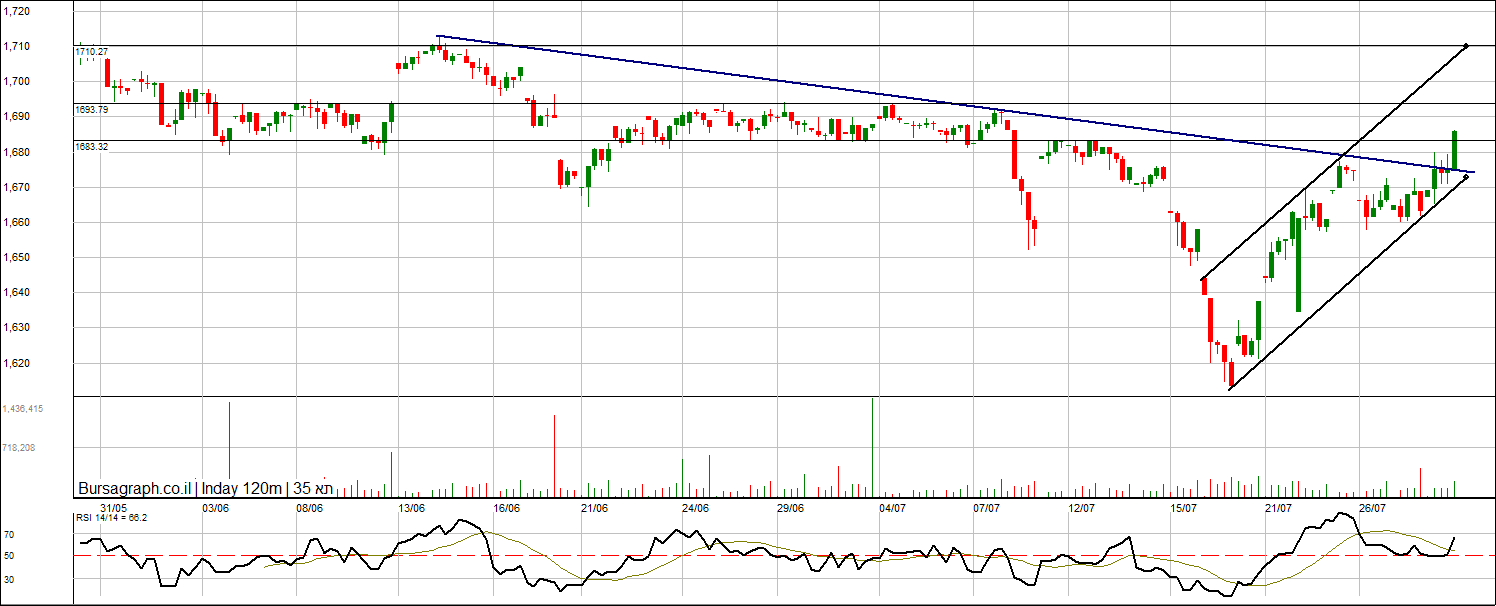Click the 1,720 price axis label
1496x606 pixels.
pos(17,11)
